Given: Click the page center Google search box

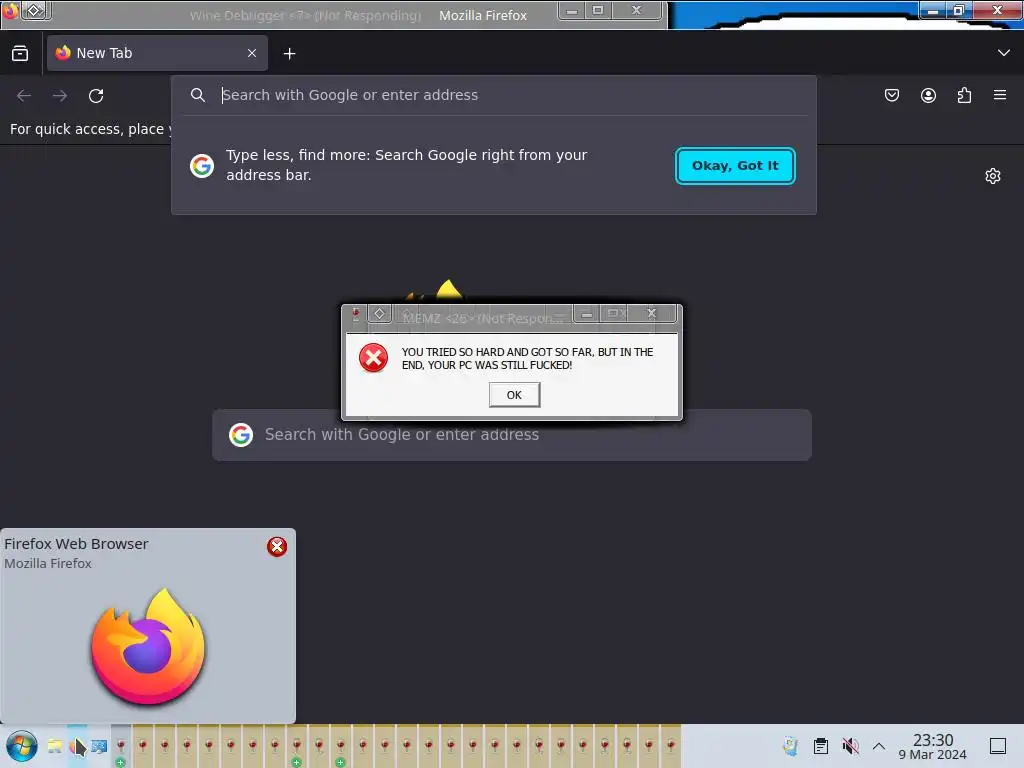Looking at the screenshot, I should click(x=512, y=435).
